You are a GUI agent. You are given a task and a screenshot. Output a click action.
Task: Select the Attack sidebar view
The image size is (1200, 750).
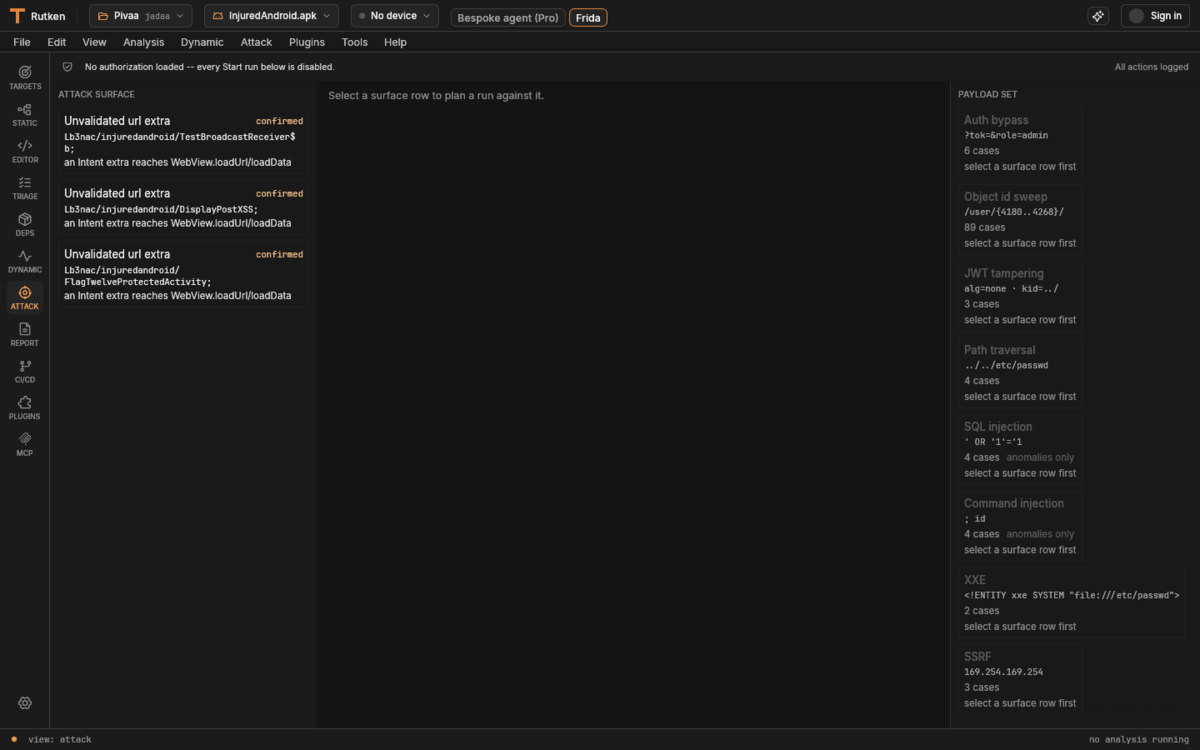[x=25, y=298]
